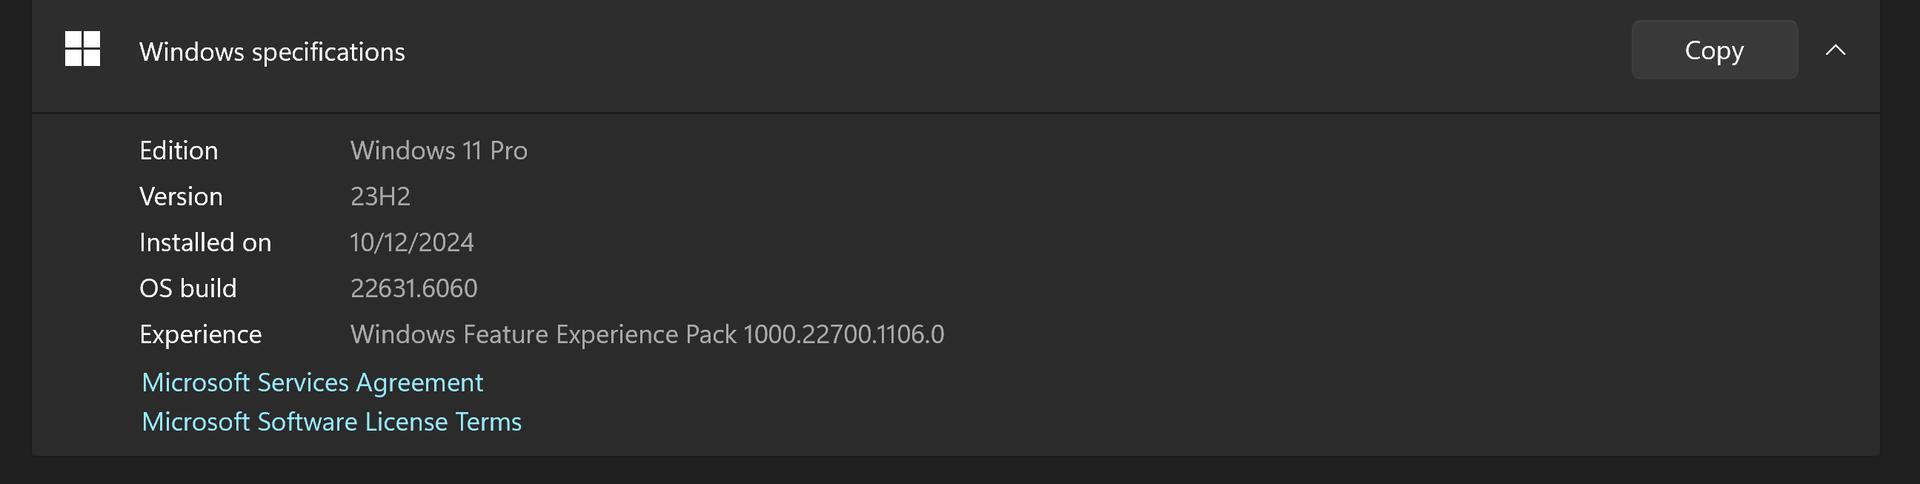Select the 22631.6060 build number

(x=414, y=288)
